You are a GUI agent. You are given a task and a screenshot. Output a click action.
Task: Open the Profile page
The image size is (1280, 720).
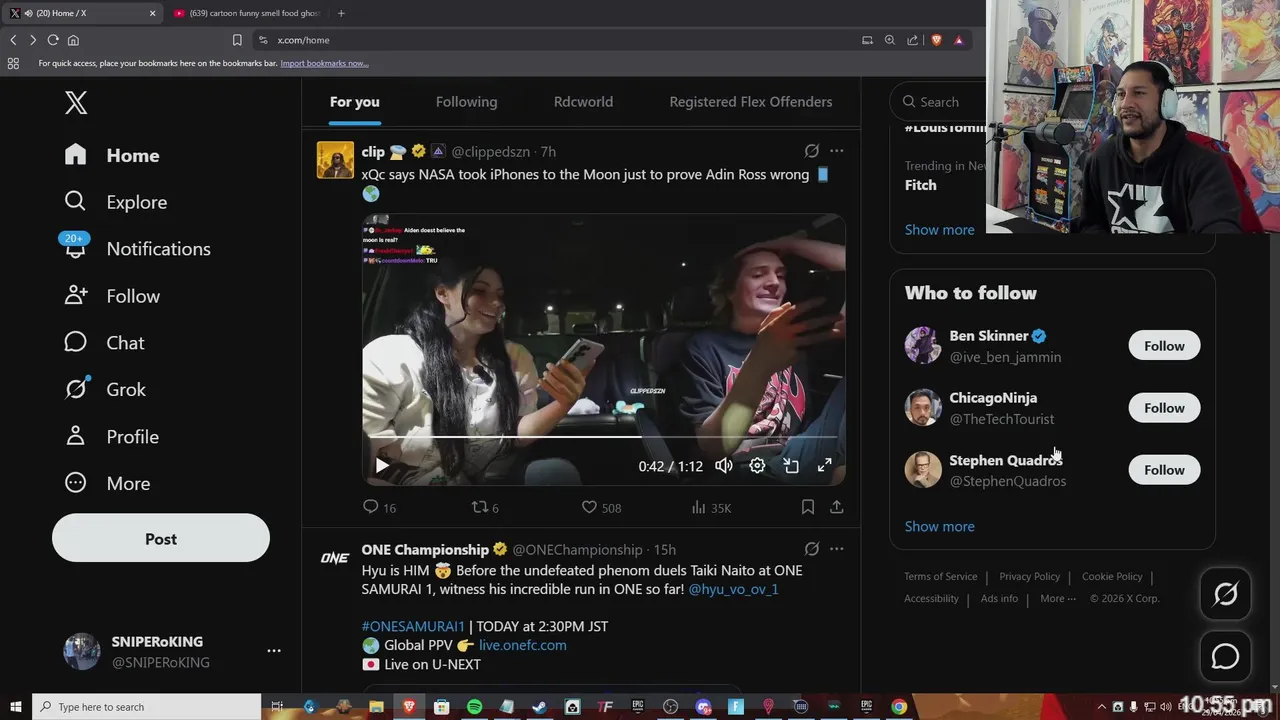111,437
